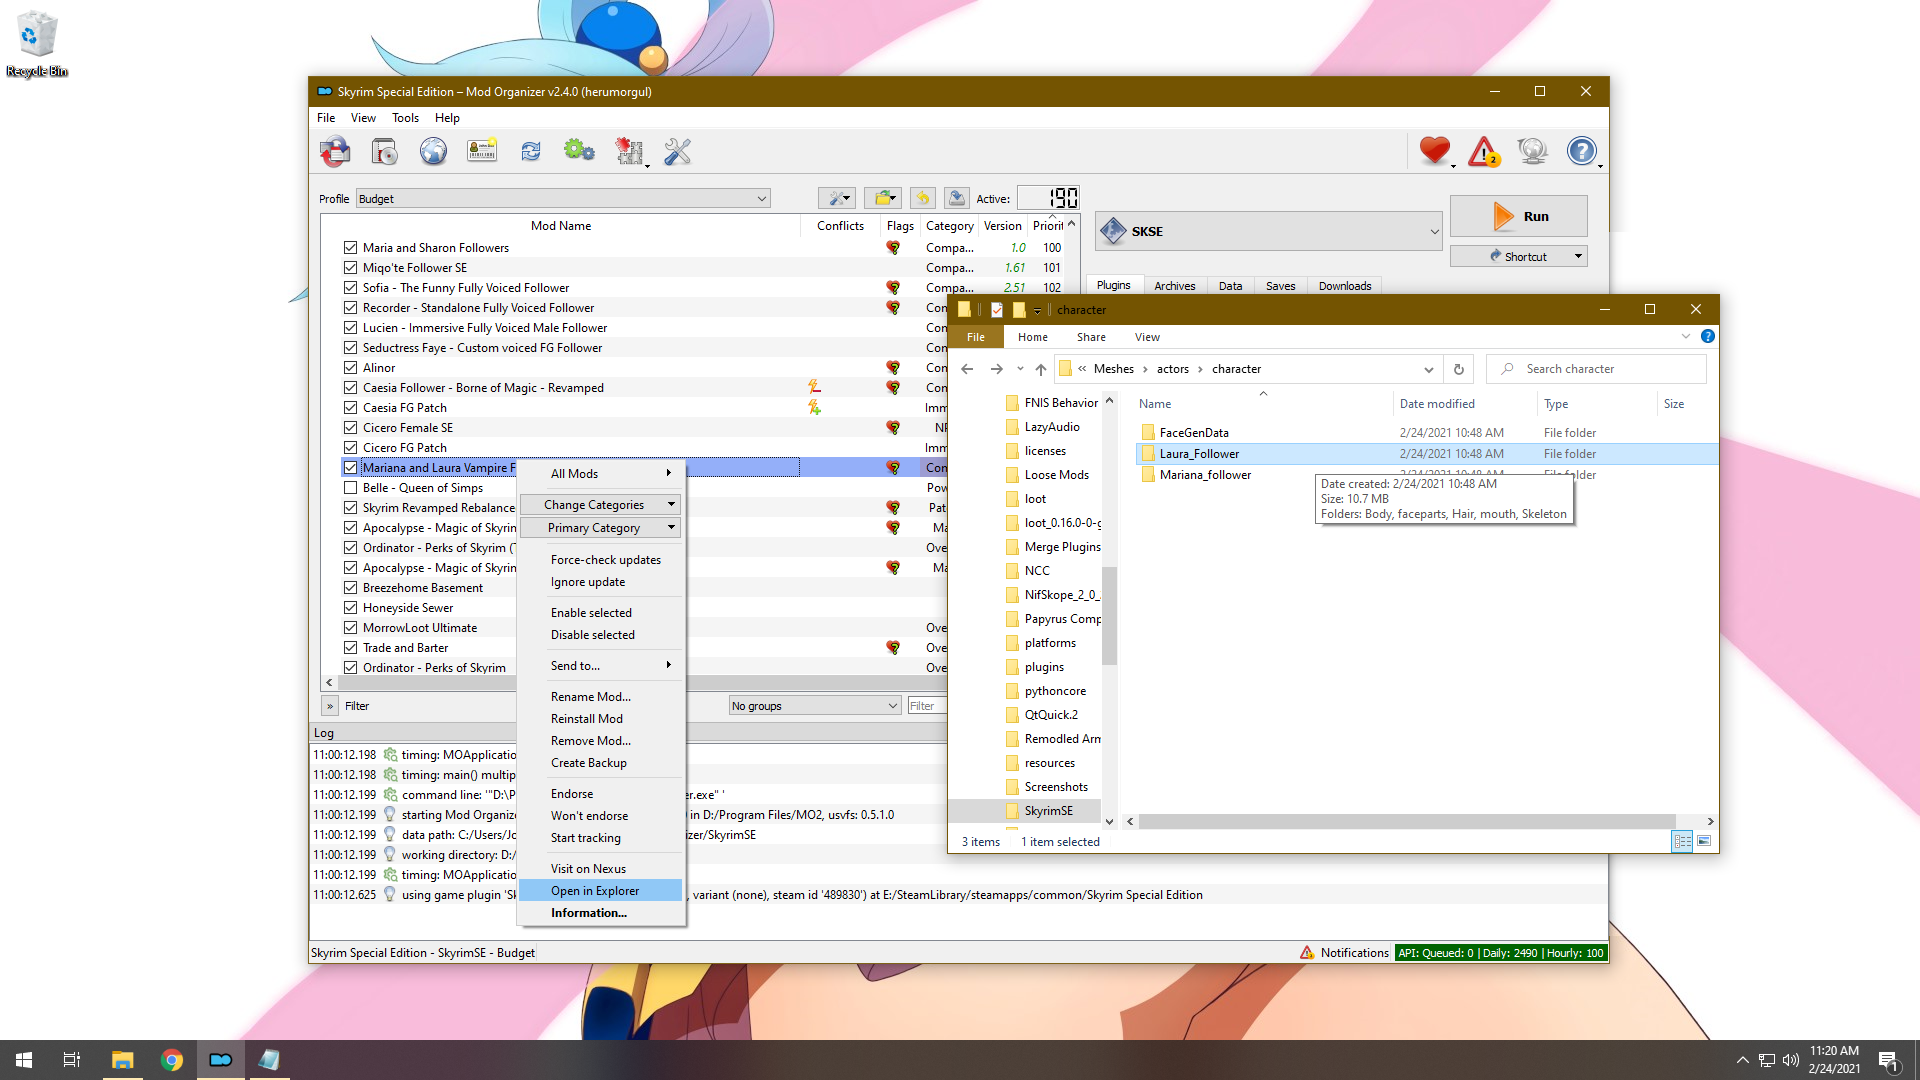Image resolution: width=1920 pixels, height=1080 pixels.
Task: Uncheck Miqo'te Follower SE mod
Action: (x=350, y=267)
